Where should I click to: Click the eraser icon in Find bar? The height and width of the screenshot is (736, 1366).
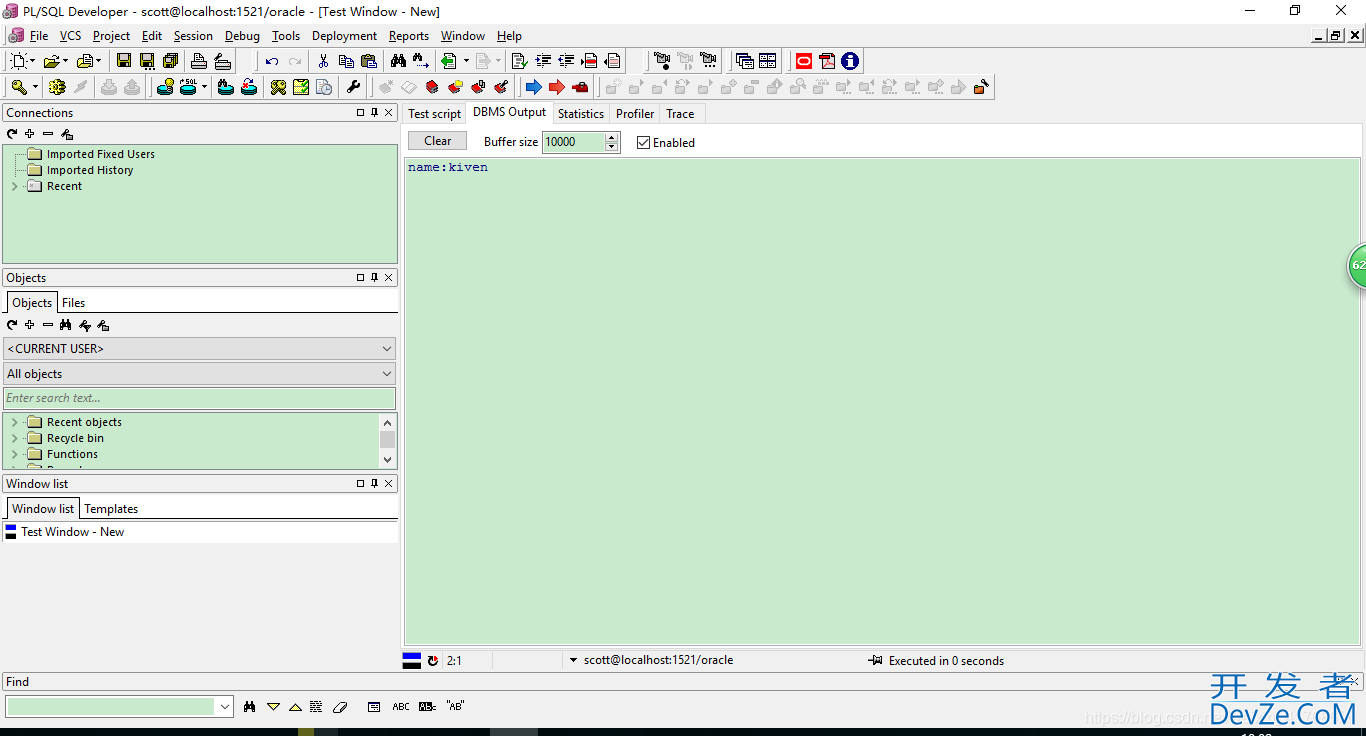[x=339, y=707]
